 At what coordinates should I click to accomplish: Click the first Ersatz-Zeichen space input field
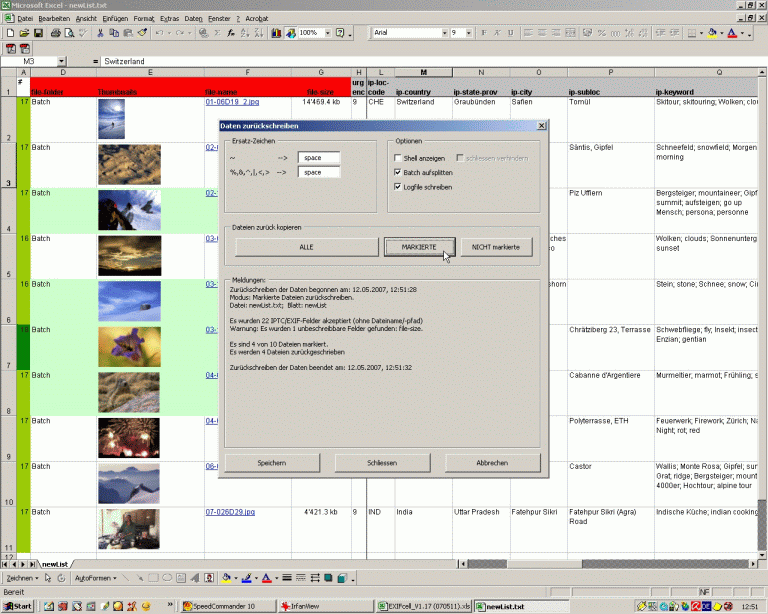pos(318,158)
